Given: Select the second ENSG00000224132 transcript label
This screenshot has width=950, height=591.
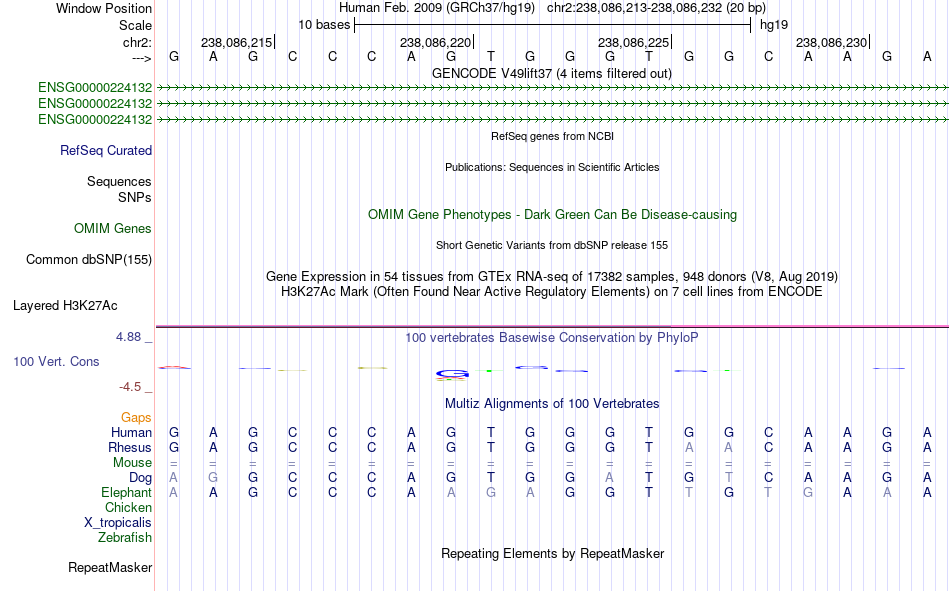Looking at the screenshot, I should pyautogui.click(x=95, y=104).
